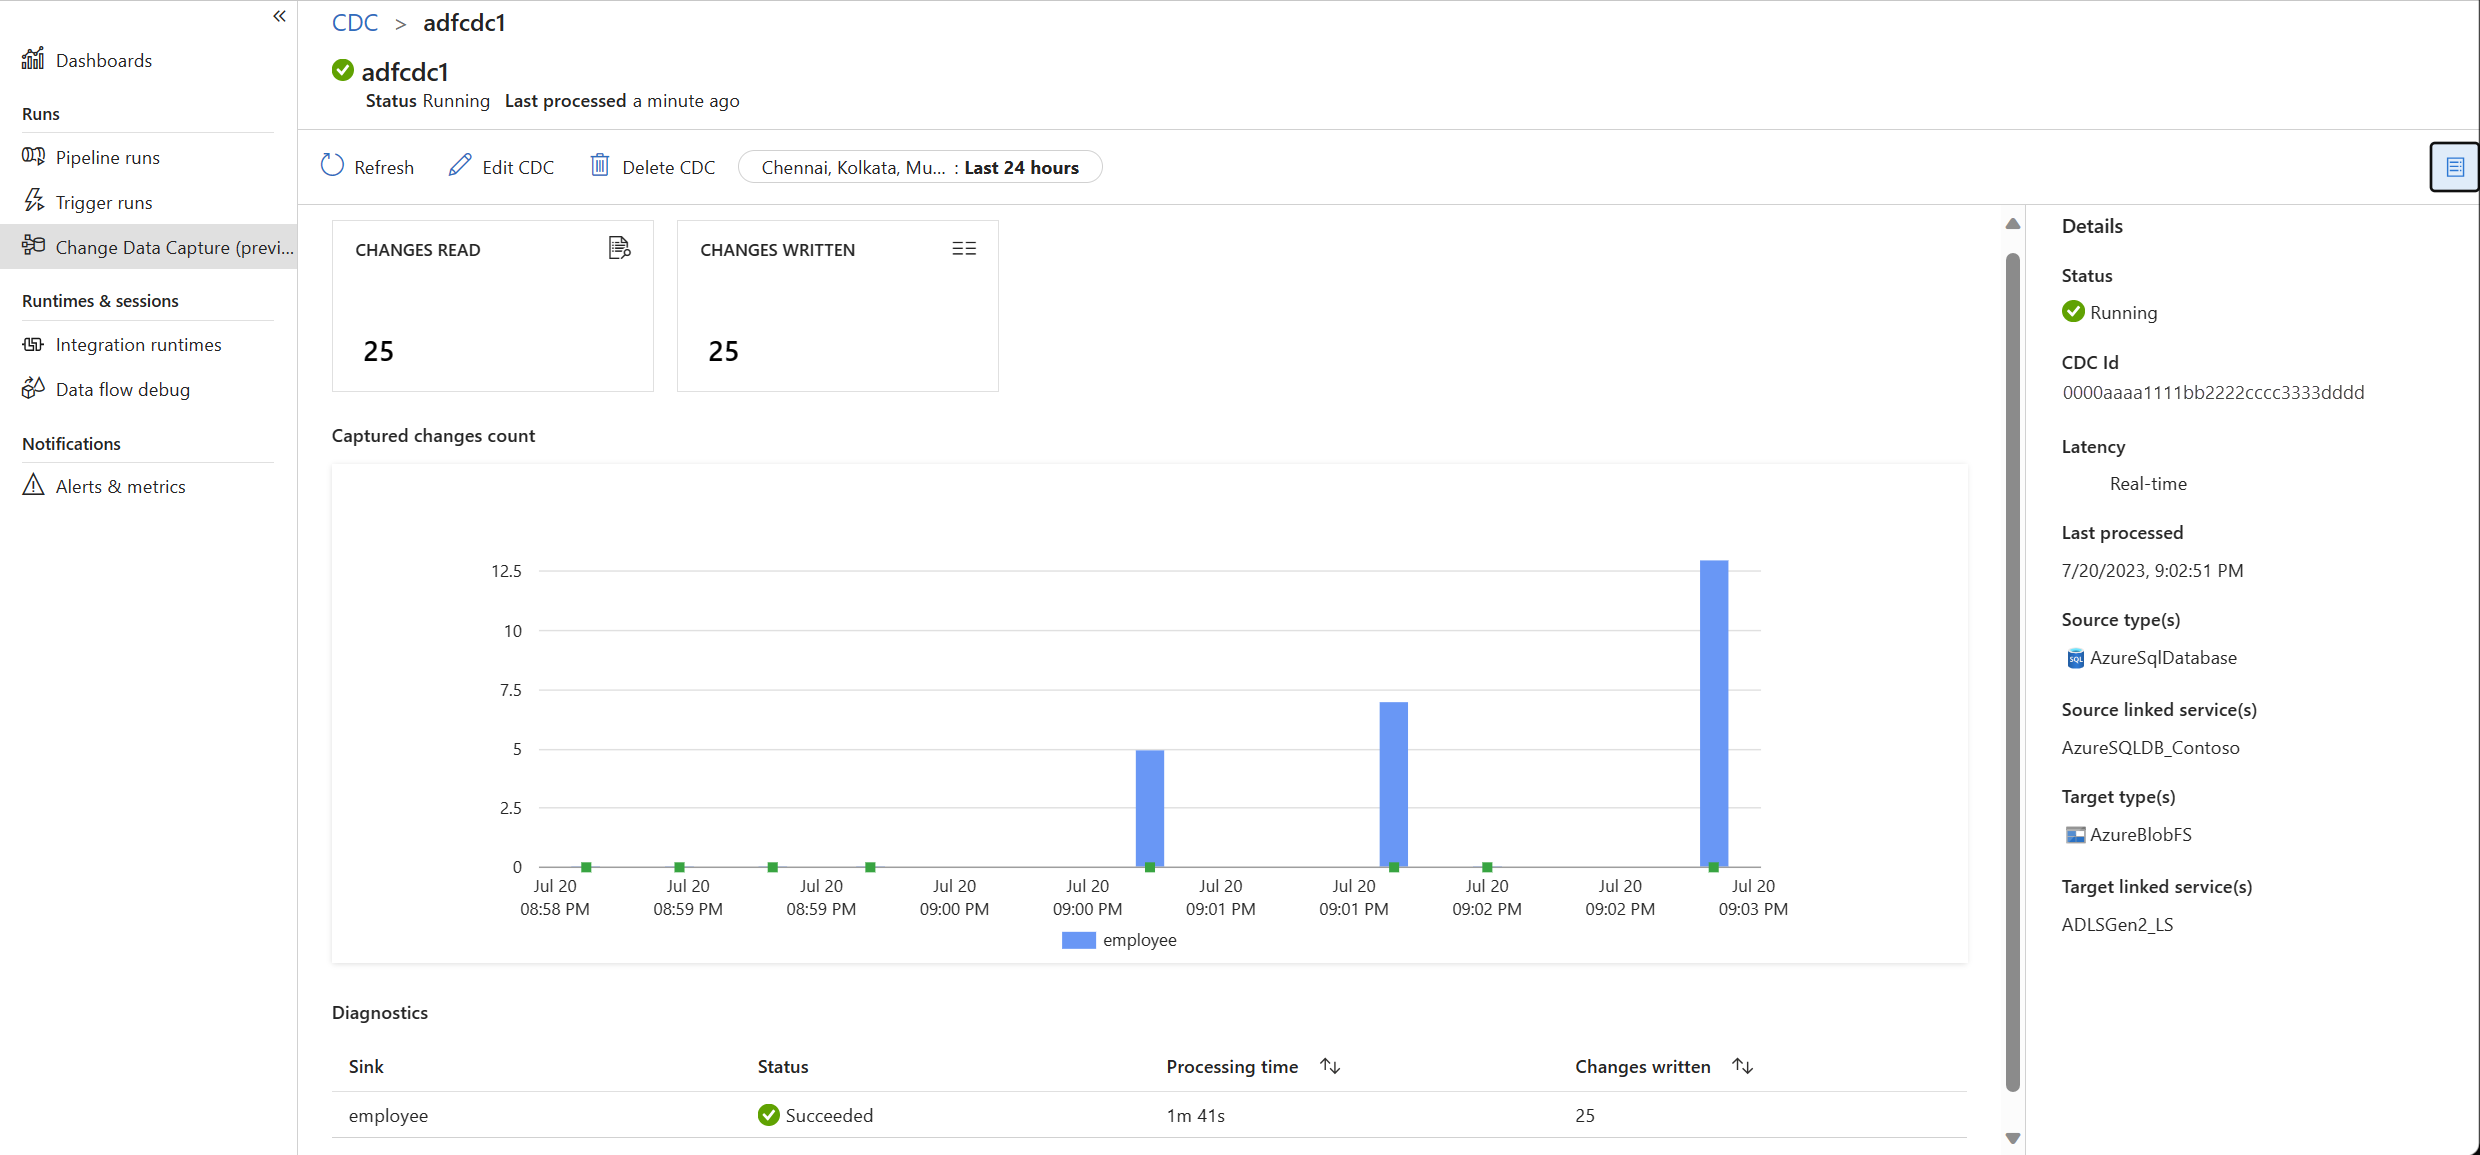The height and width of the screenshot is (1155, 2480).
Task: Open the details panel via top-right icon
Action: tap(2454, 166)
